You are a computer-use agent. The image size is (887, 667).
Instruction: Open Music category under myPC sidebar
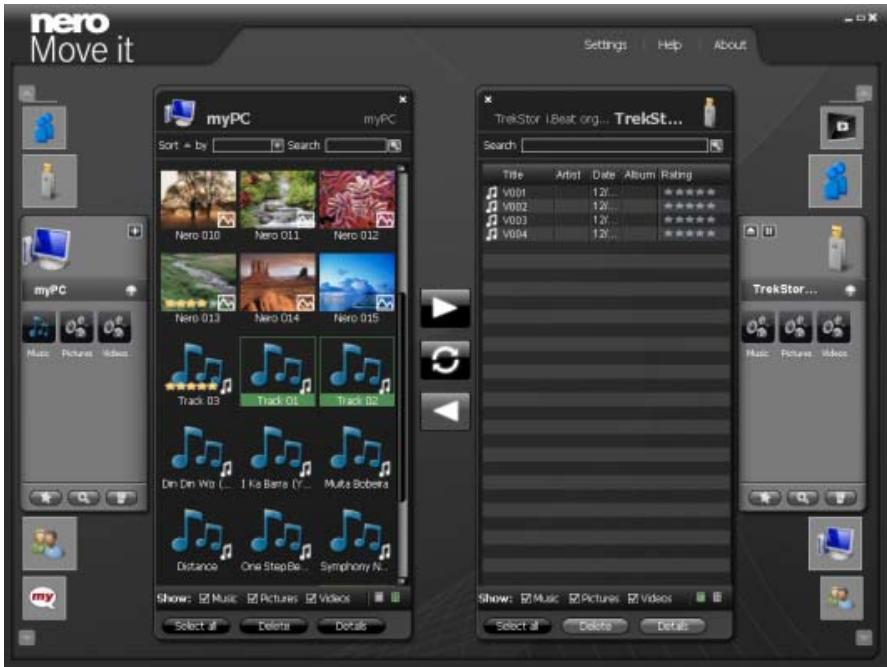(38, 327)
